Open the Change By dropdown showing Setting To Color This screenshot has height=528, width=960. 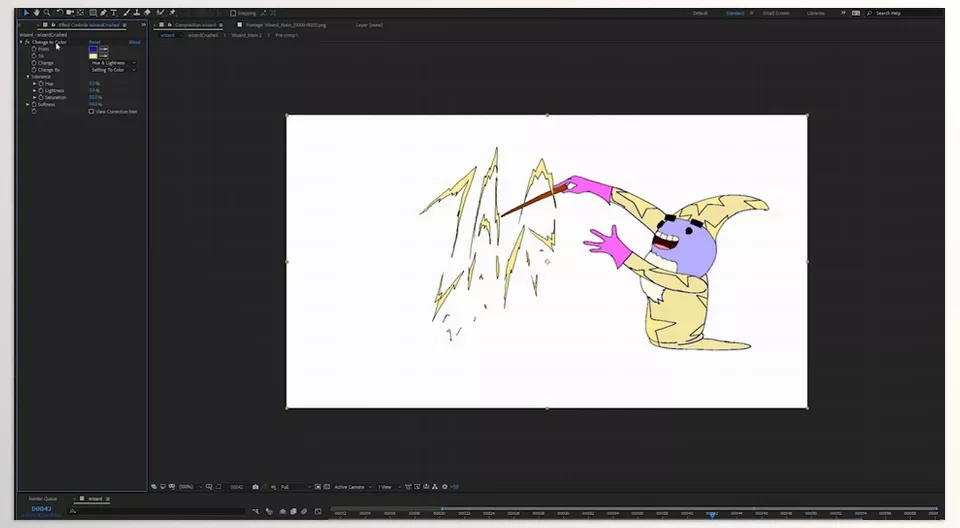[114, 70]
